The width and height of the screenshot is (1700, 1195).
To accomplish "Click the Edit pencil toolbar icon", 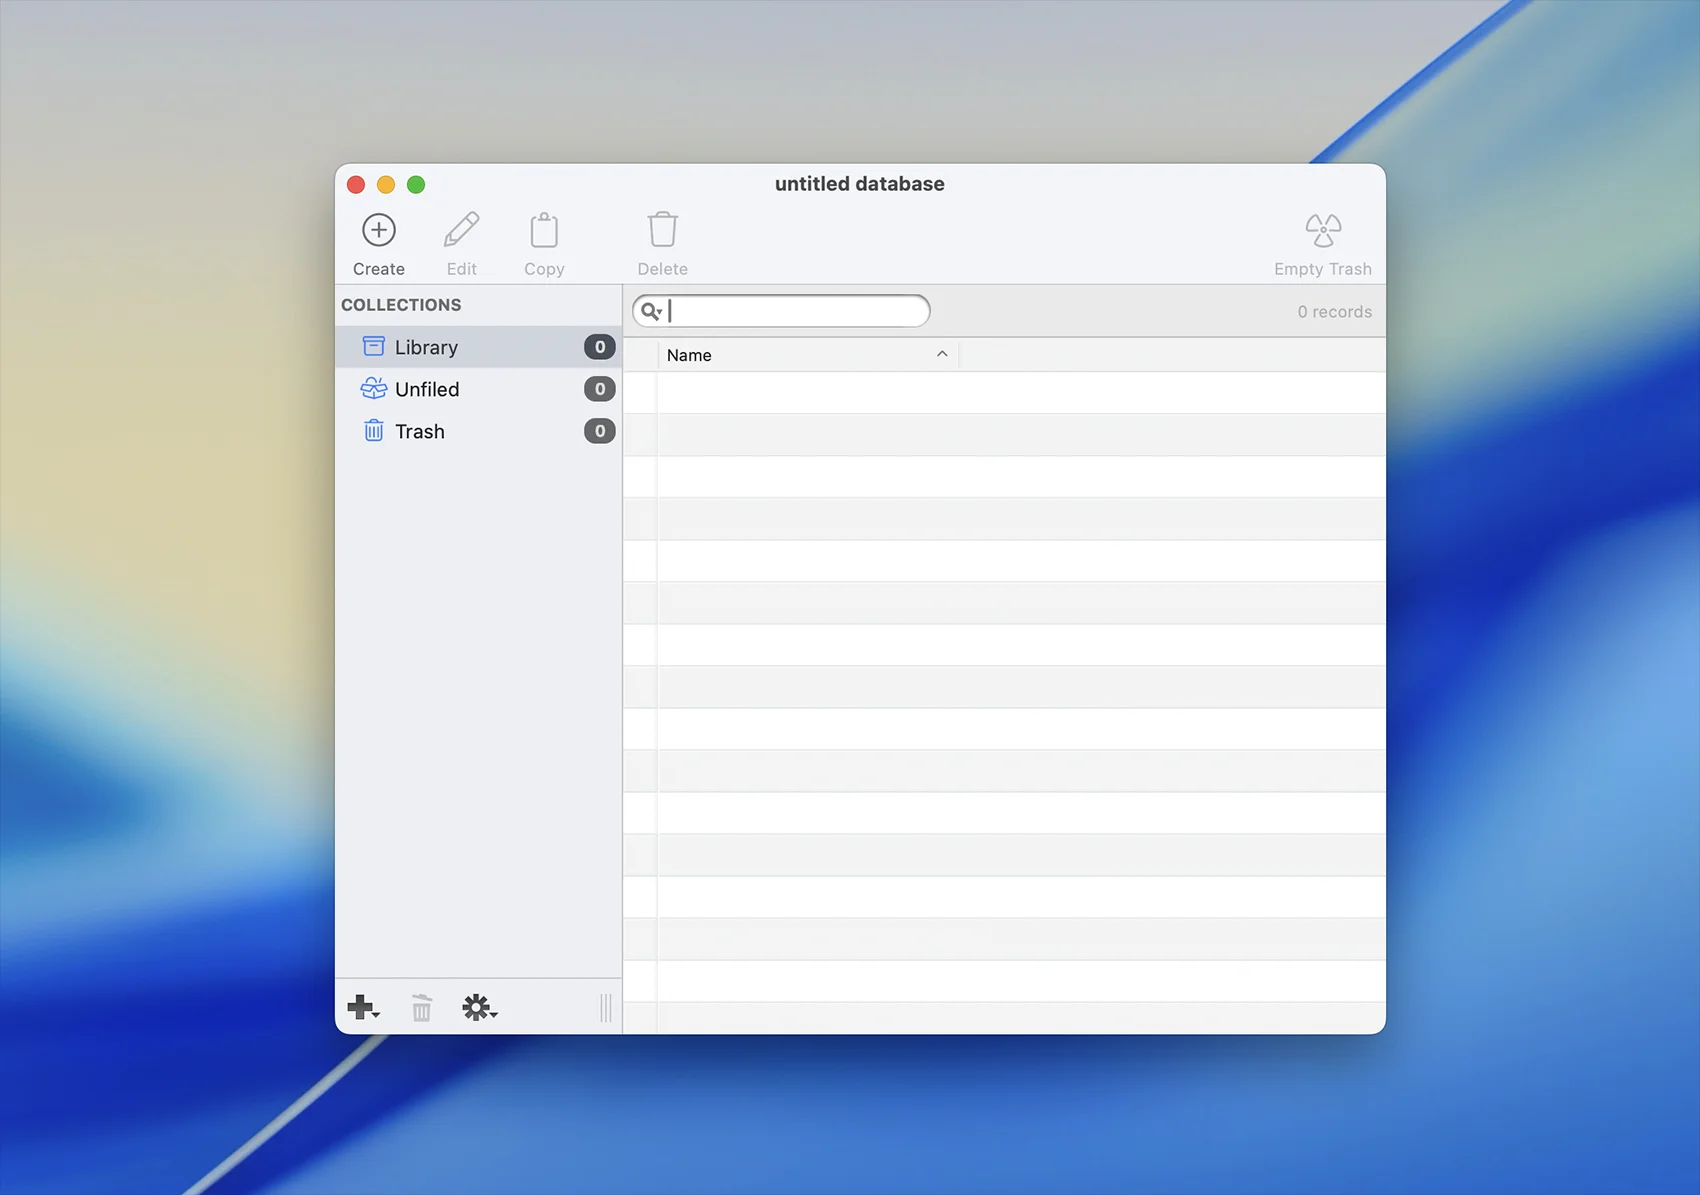I will point(461,231).
